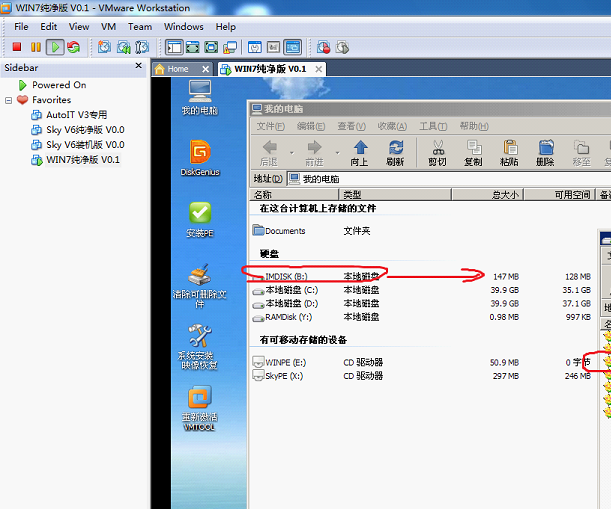The height and width of the screenshot is (510, 611).
Task: Click the 前进 forward button
Action: [314, 153]
